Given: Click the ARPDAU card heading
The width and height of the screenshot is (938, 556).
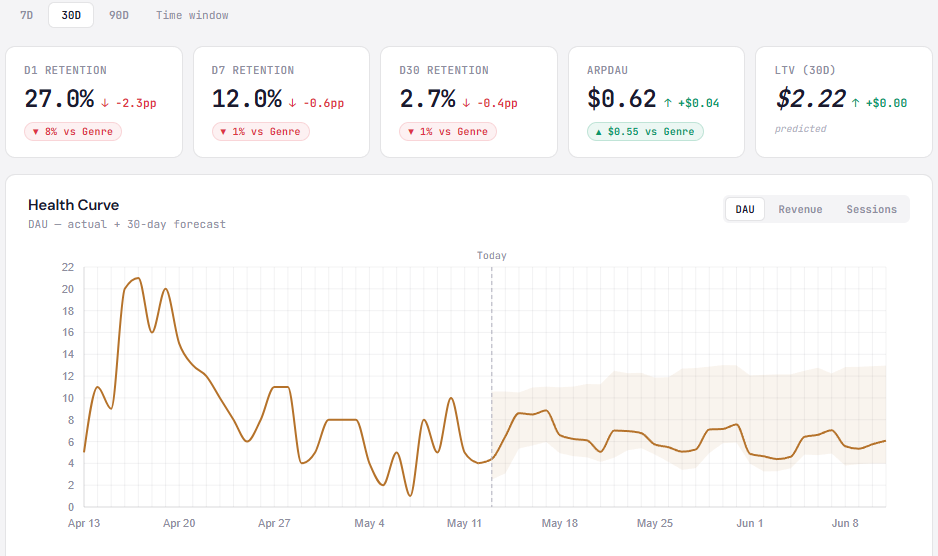Looking at the screenshot, I should 608,70.
